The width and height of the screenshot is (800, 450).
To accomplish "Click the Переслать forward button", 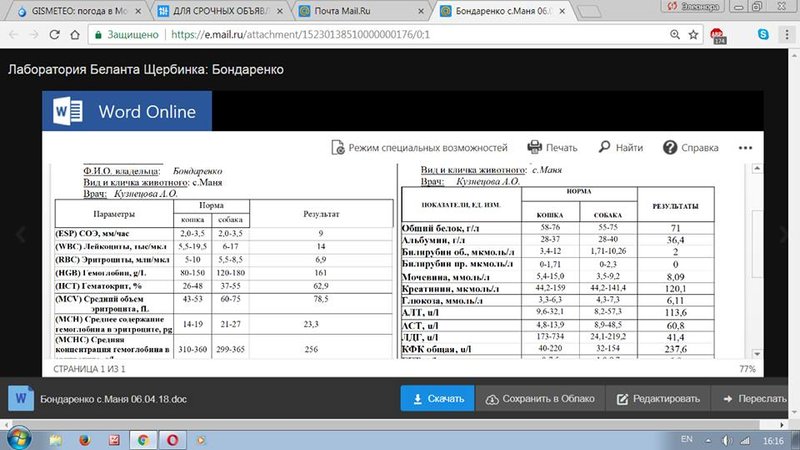I will pos(755,398).
